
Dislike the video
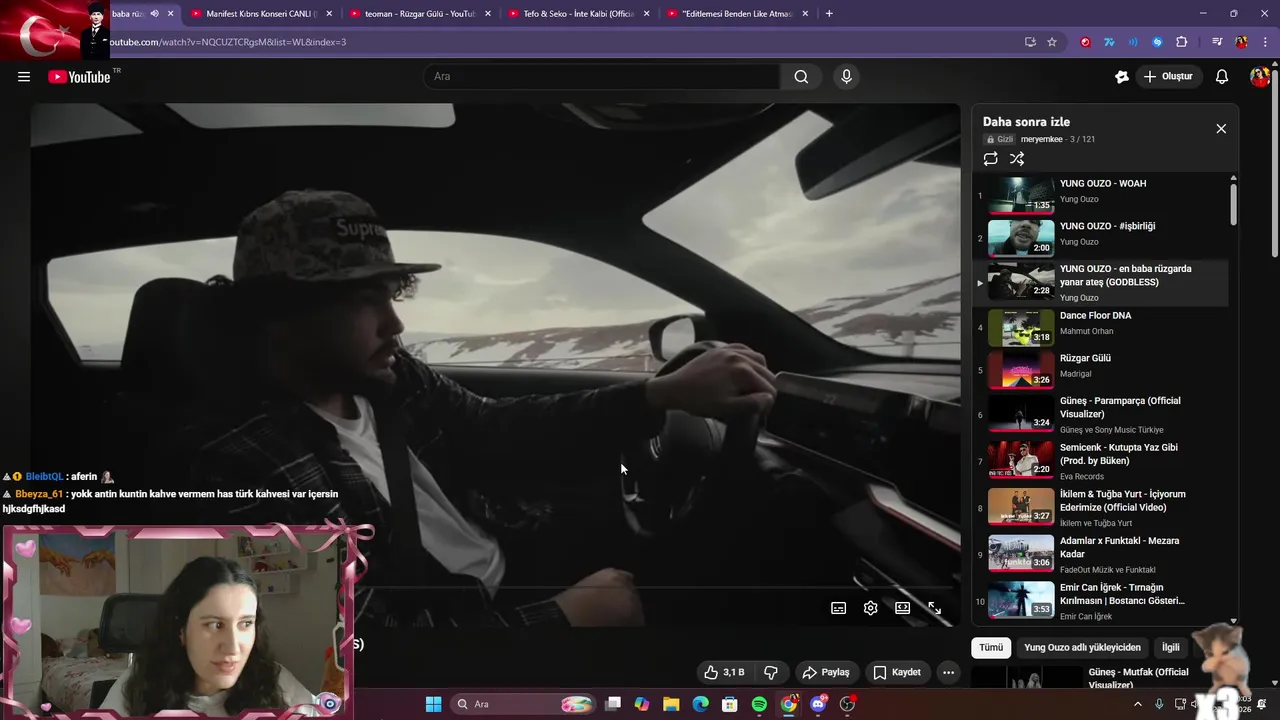pyautogui.click(x=771, y=673)
